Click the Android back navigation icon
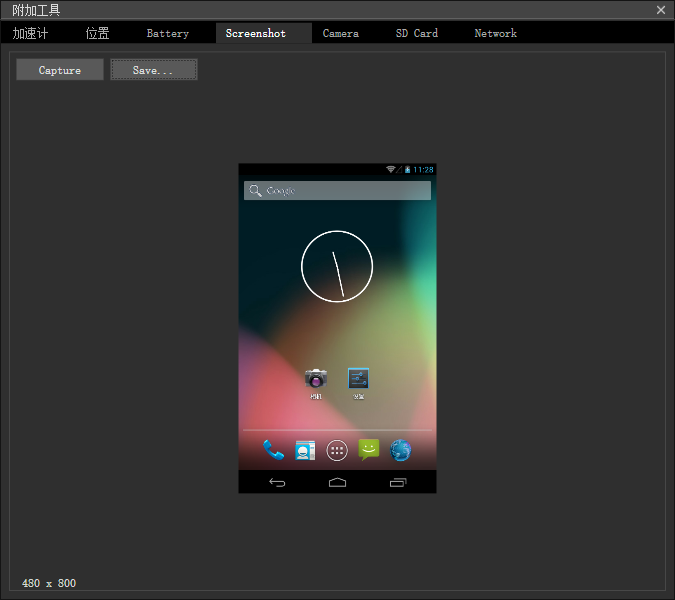 277,483
